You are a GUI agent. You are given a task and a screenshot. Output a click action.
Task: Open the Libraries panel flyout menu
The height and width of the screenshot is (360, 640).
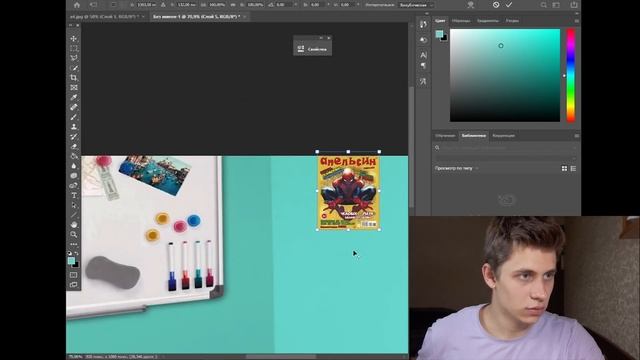click(576, 136)
